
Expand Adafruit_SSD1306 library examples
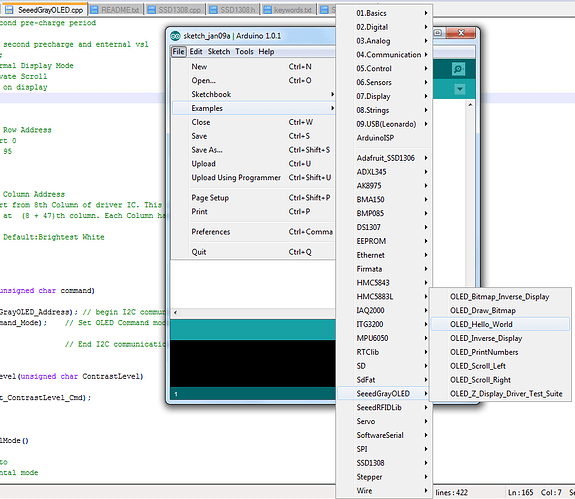tap(384, 158)
